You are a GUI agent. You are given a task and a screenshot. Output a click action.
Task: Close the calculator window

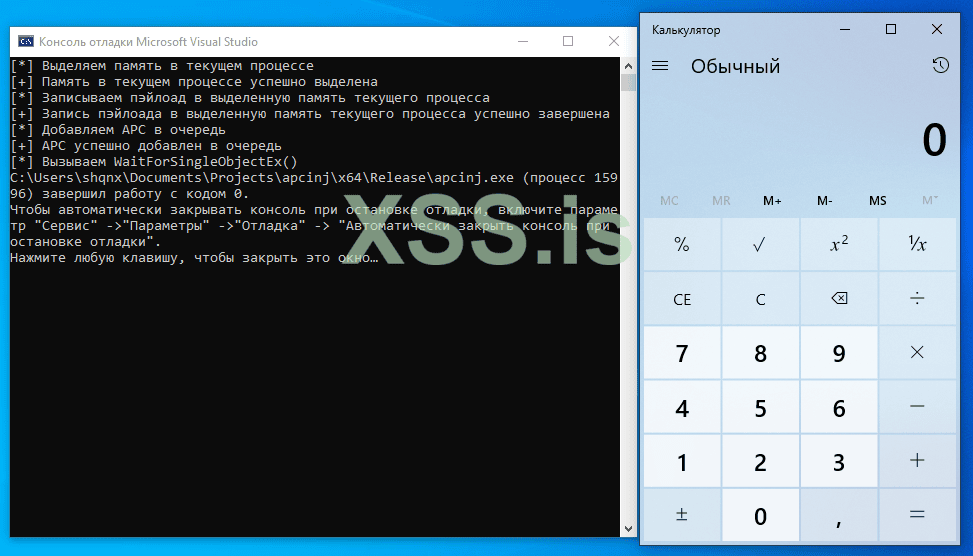click(937, 29)
